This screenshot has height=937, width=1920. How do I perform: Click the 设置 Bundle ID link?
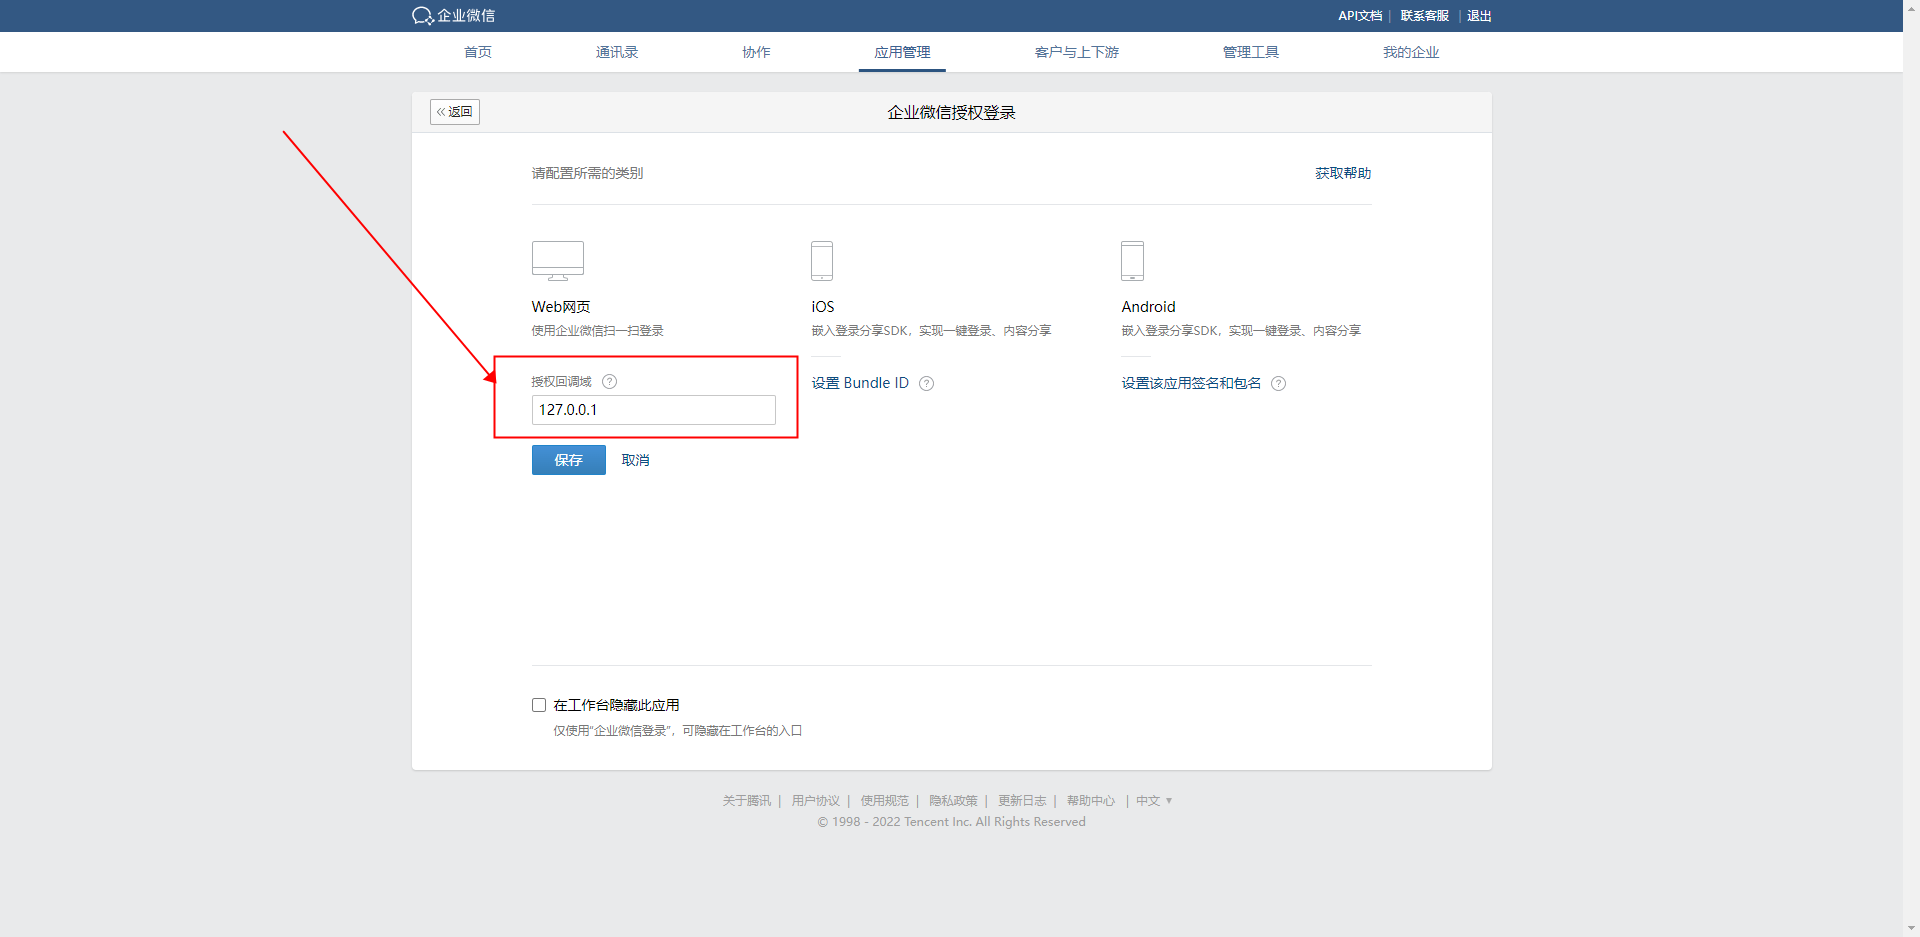[x=860, y=383]
